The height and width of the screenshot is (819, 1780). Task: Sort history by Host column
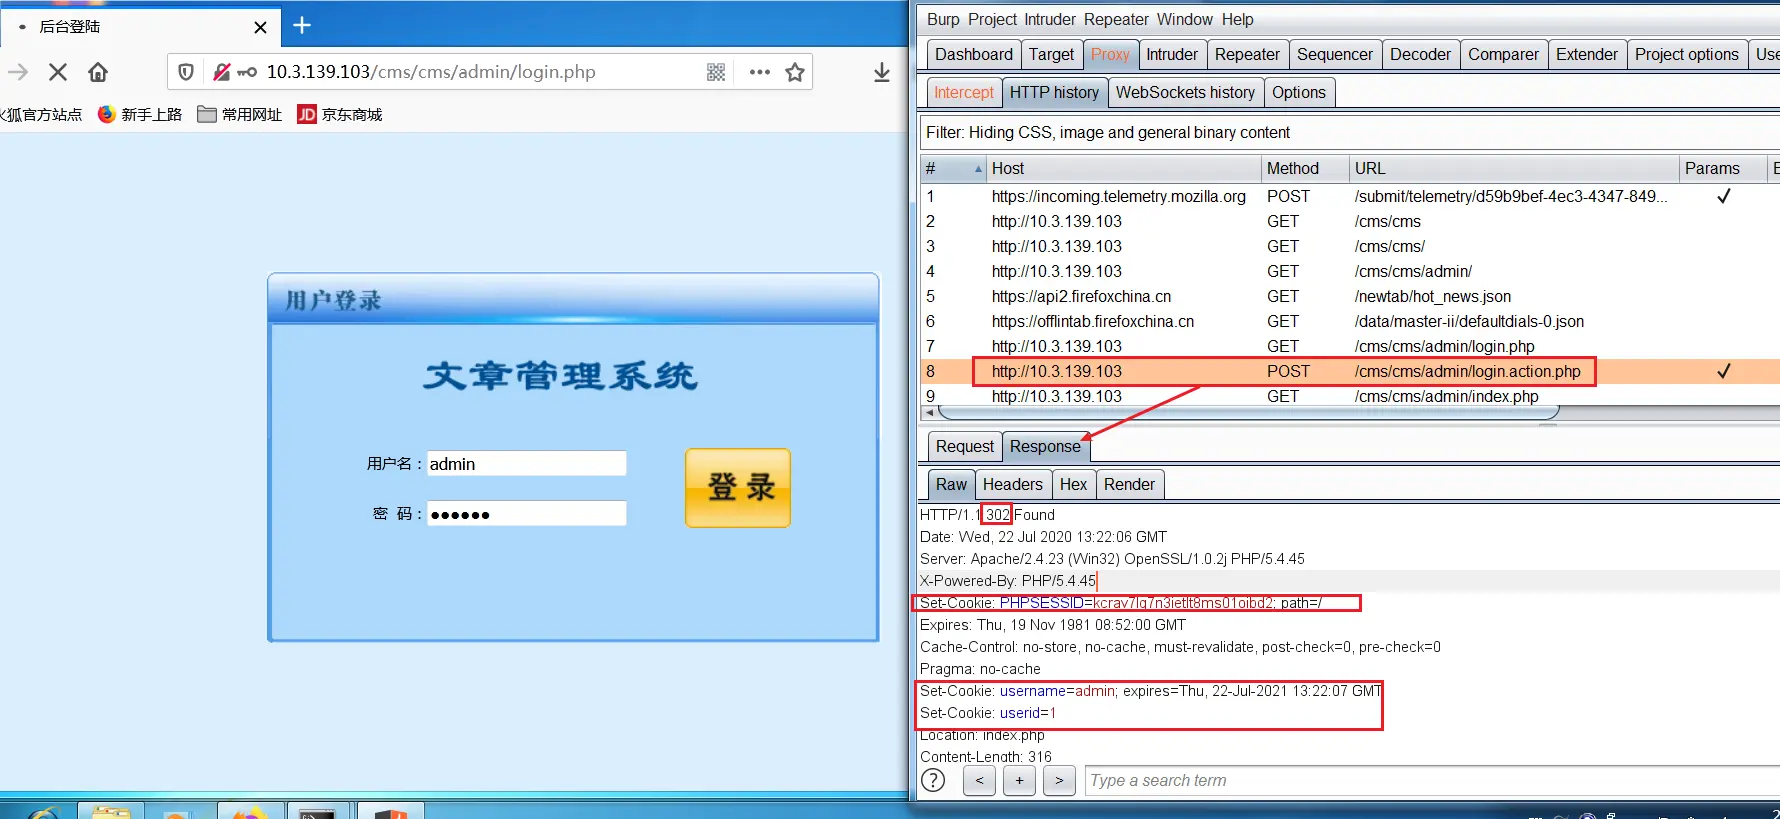tap(1124, 168)
